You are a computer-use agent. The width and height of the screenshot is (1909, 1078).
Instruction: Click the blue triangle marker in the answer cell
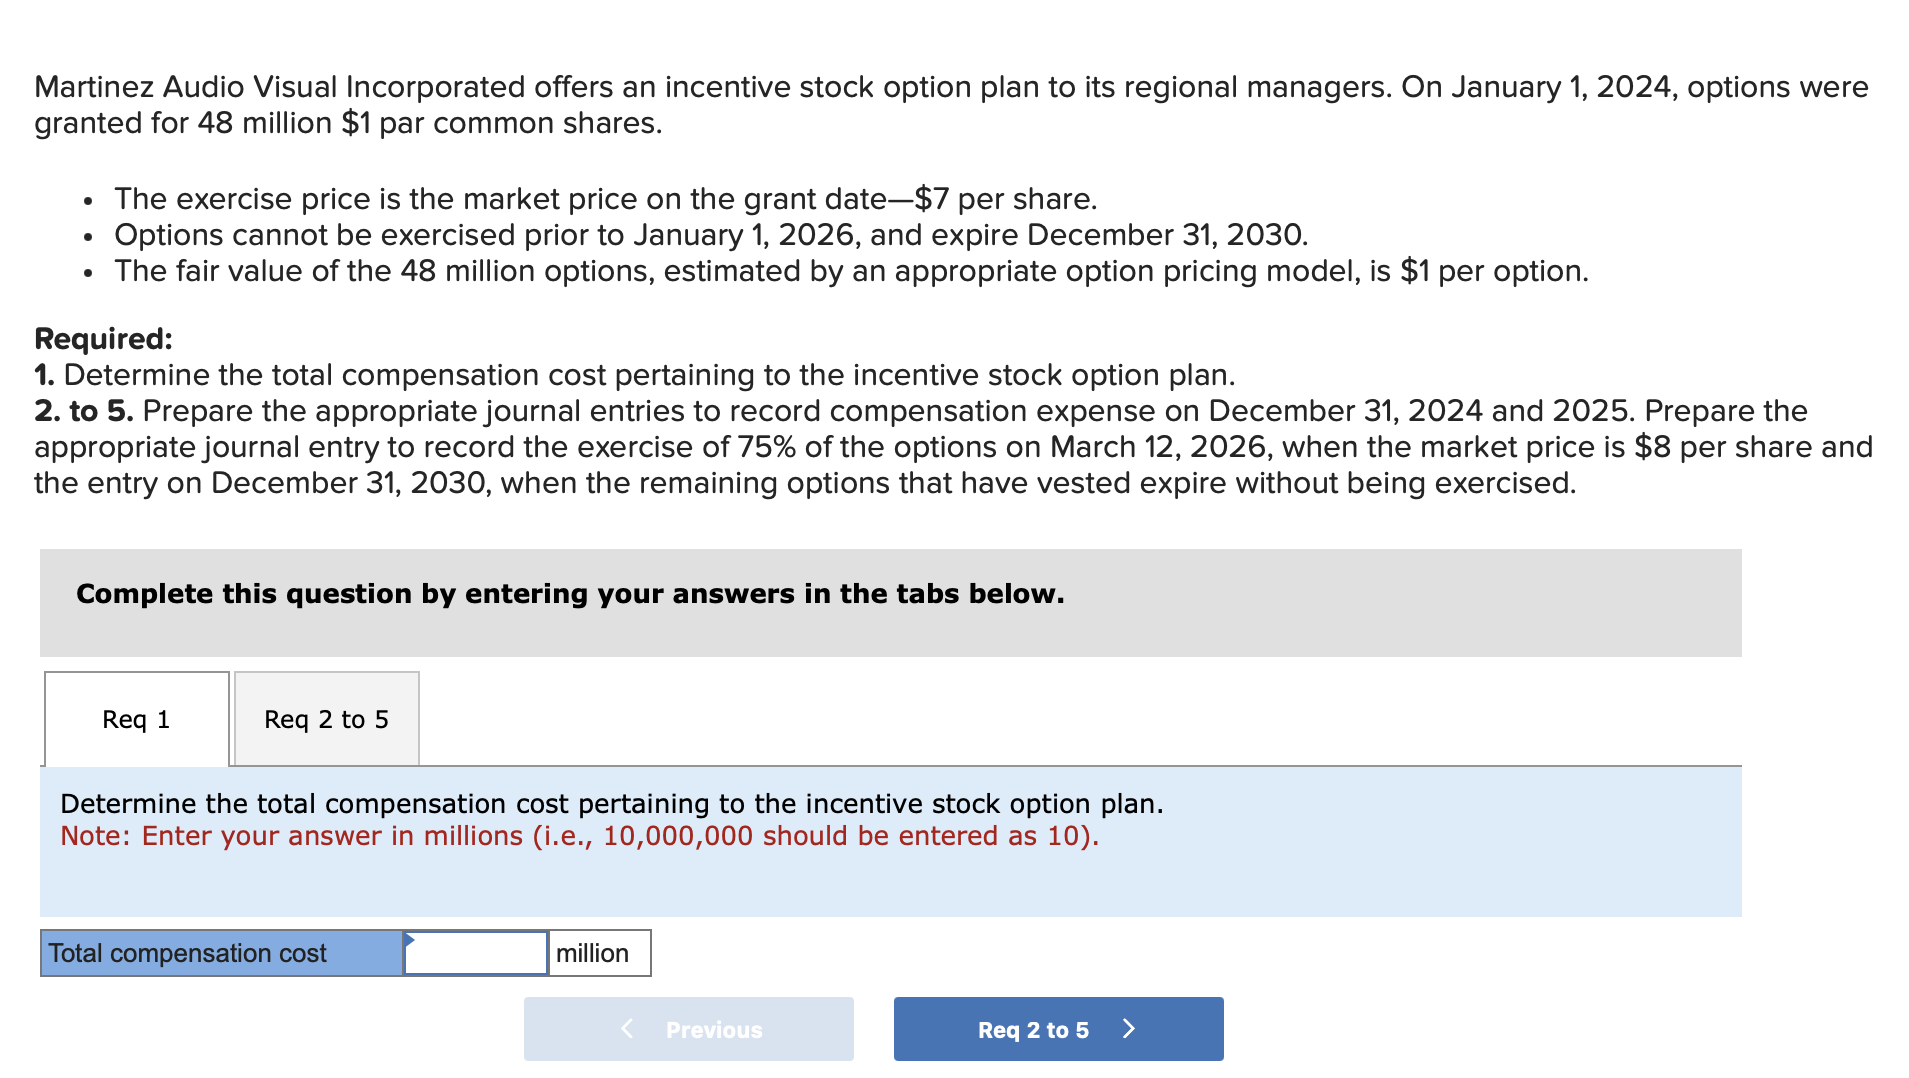tap(410, 939)
